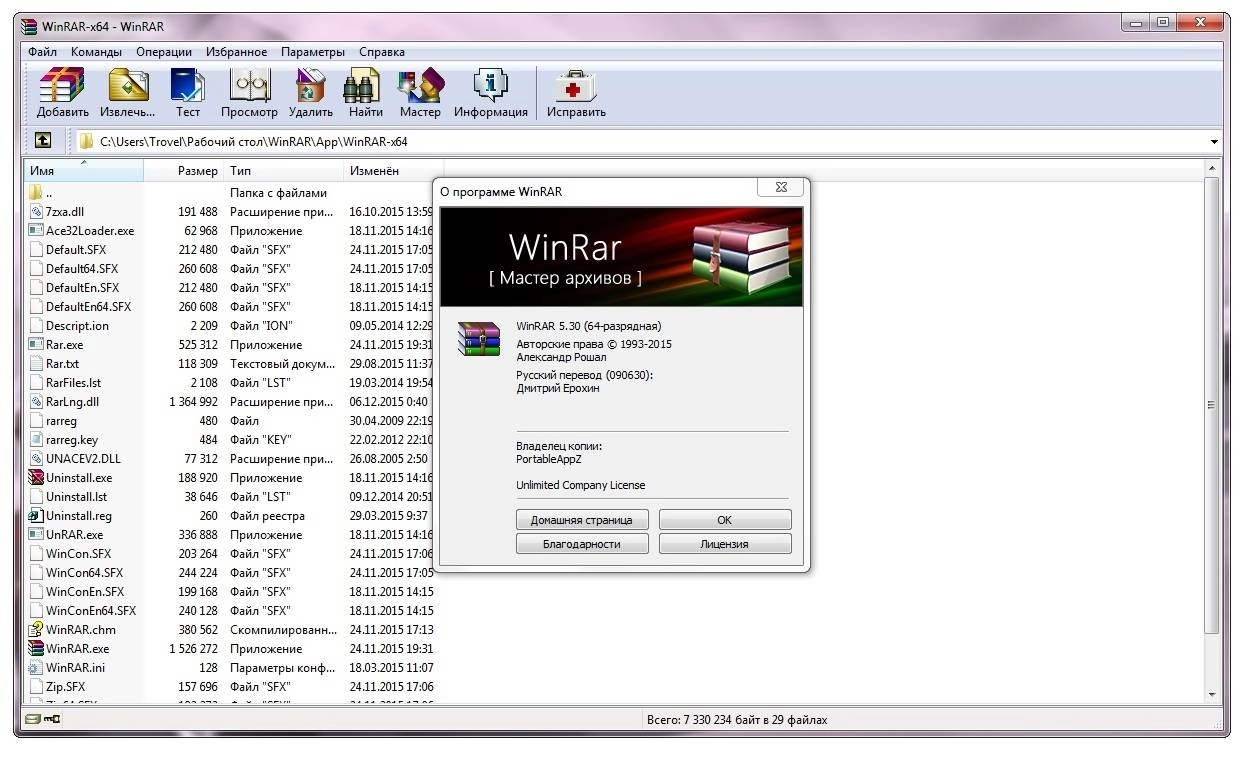Click the drive and key status icon
This screenshot has width=1248, height=757.
[43, 719]
